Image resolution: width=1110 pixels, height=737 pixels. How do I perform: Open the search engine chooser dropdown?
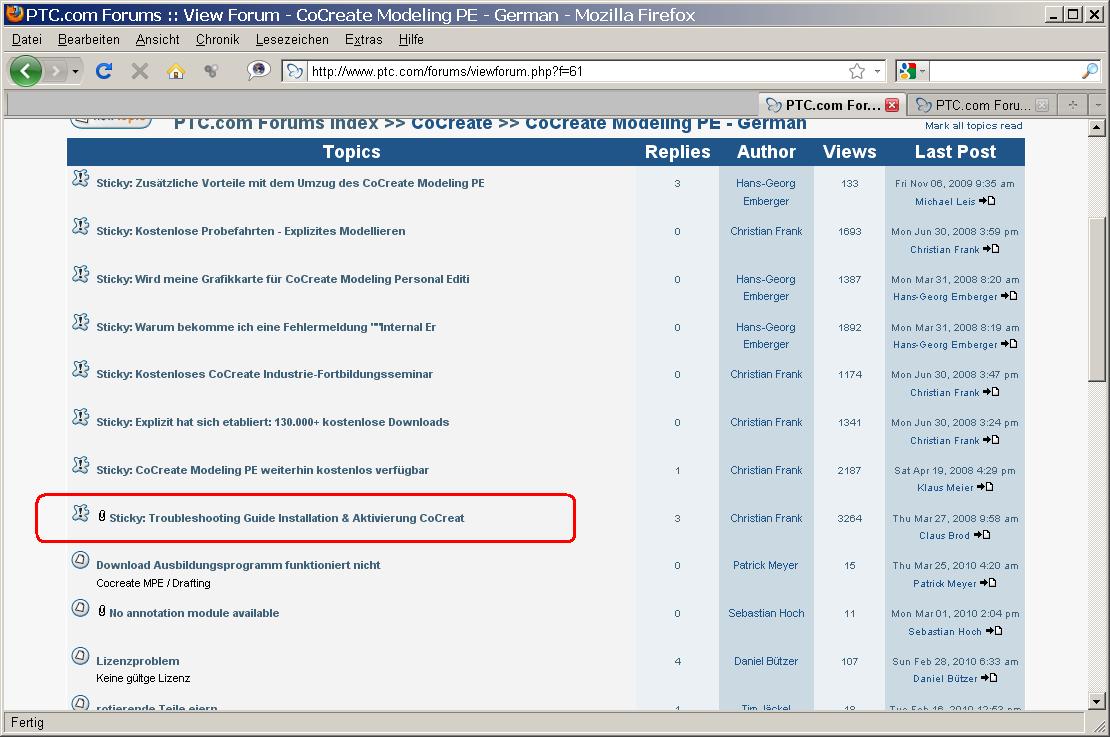(x=922, y=71)
